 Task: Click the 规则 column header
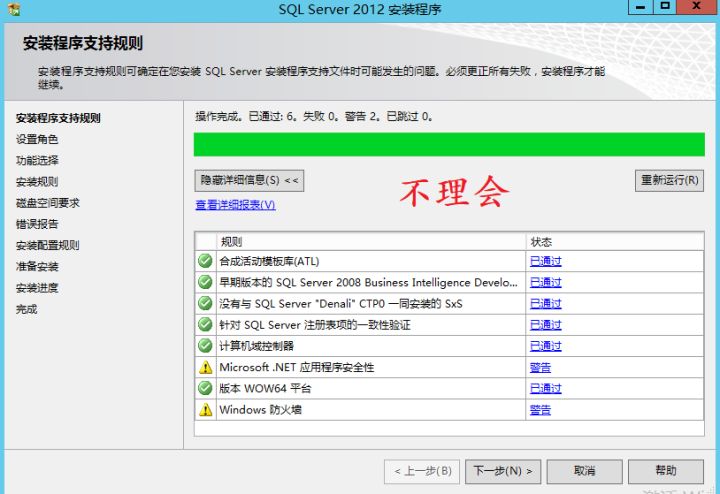(x=371, y=241)
